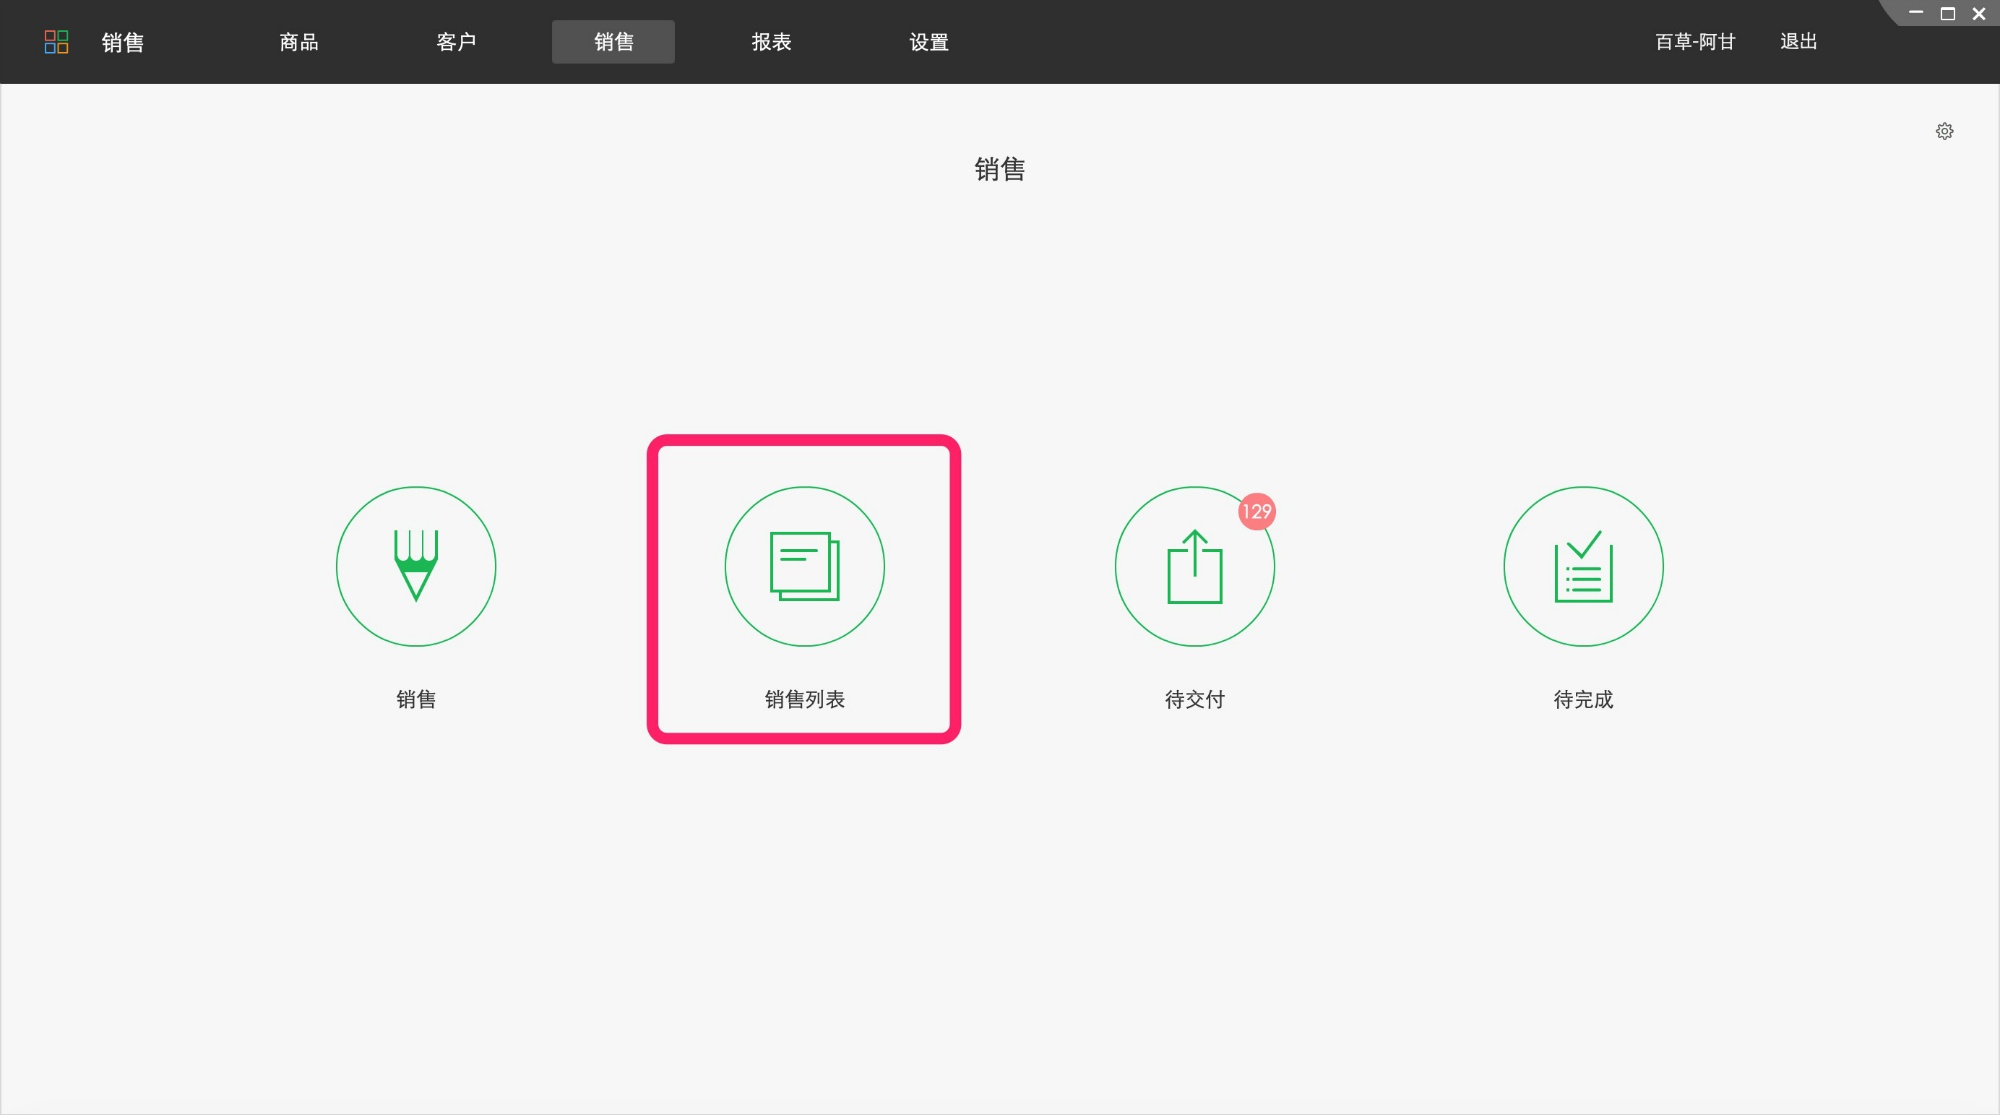Switch to the 商品 tab
The image size is (2000, 1115).
pyautogui.click(x=299, y=42)
